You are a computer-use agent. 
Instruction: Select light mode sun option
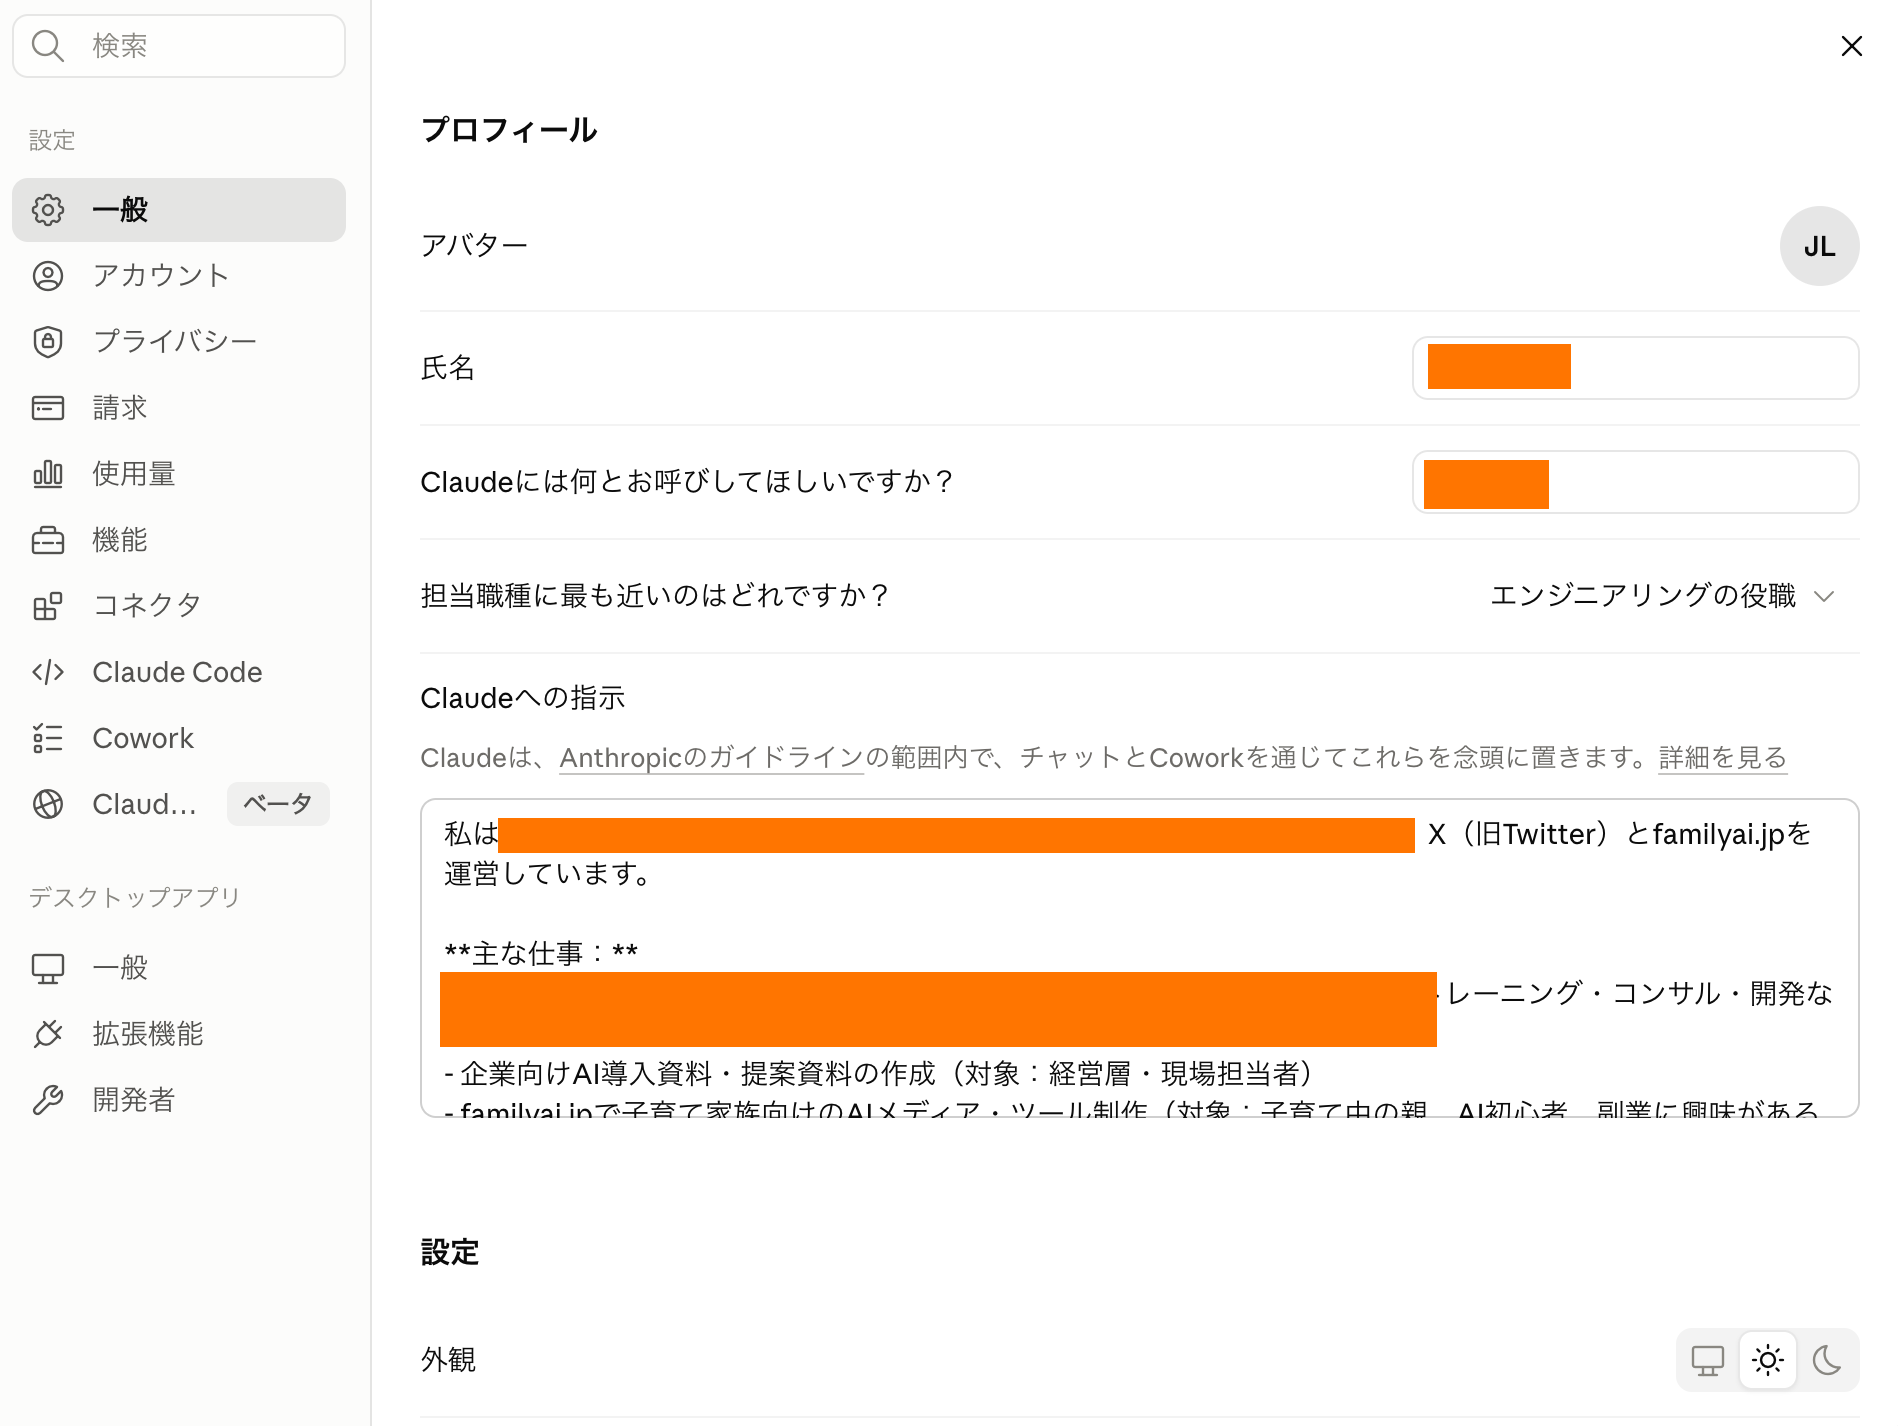click(x=1768, y=1360)
